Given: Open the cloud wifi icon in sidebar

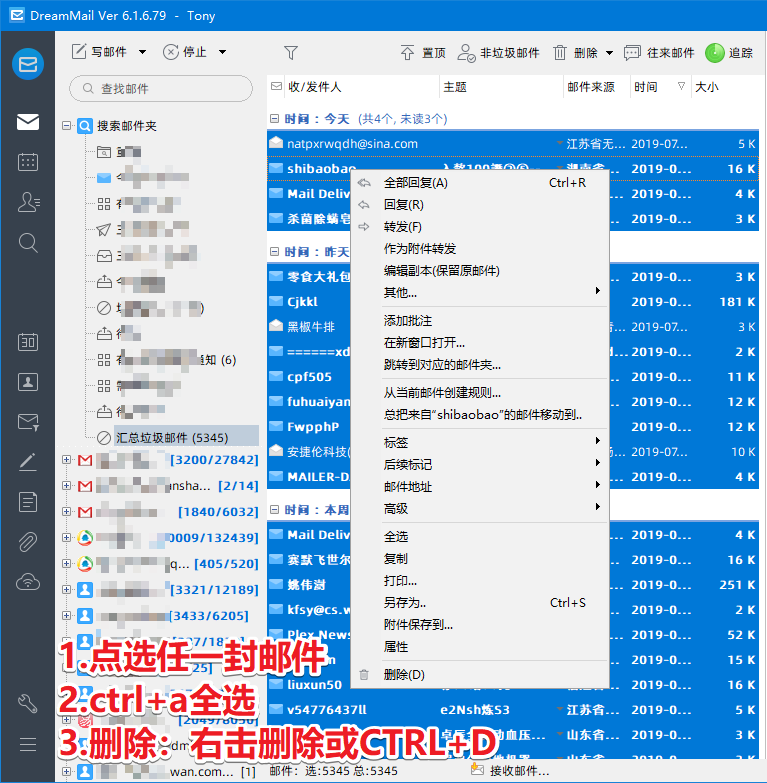Looking at the screenshot, I should click(28, 582).
